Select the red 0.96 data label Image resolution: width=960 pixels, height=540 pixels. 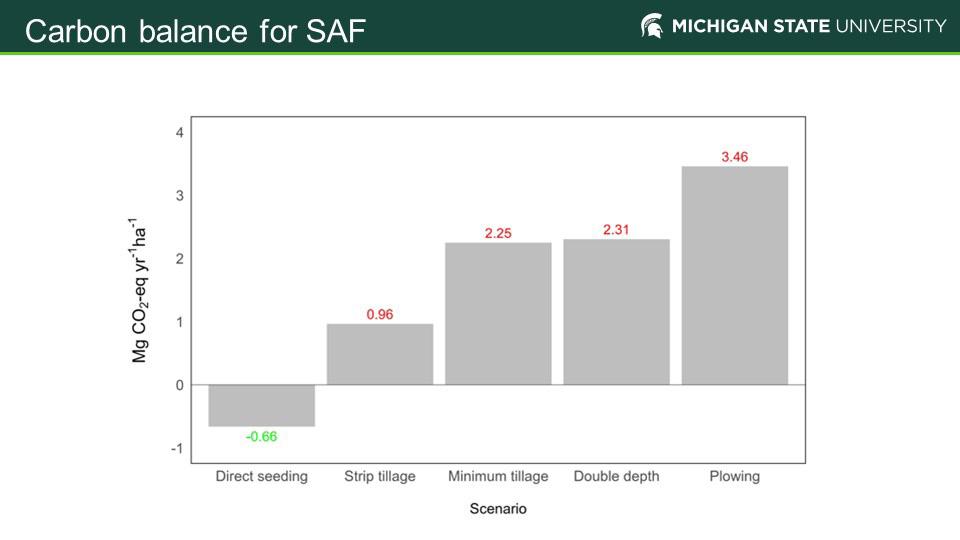click(x=380, y=314)
